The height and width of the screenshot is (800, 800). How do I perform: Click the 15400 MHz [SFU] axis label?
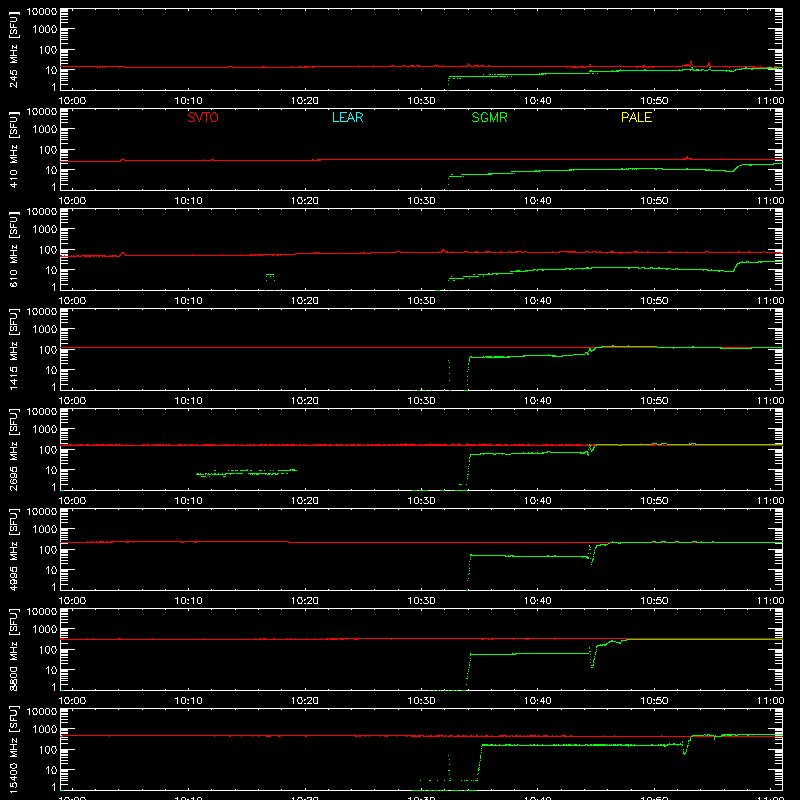click(x=13, y=749)
